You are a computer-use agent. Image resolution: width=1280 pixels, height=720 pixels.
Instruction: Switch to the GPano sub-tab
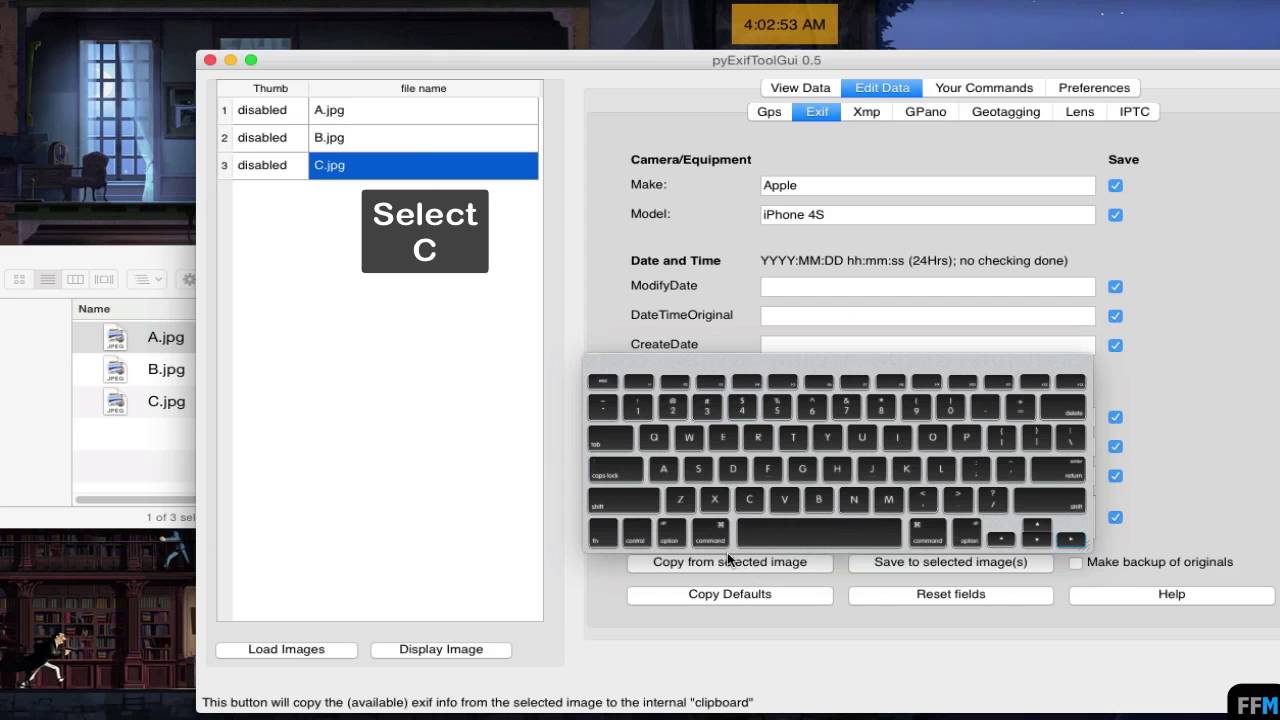point(926,112)
